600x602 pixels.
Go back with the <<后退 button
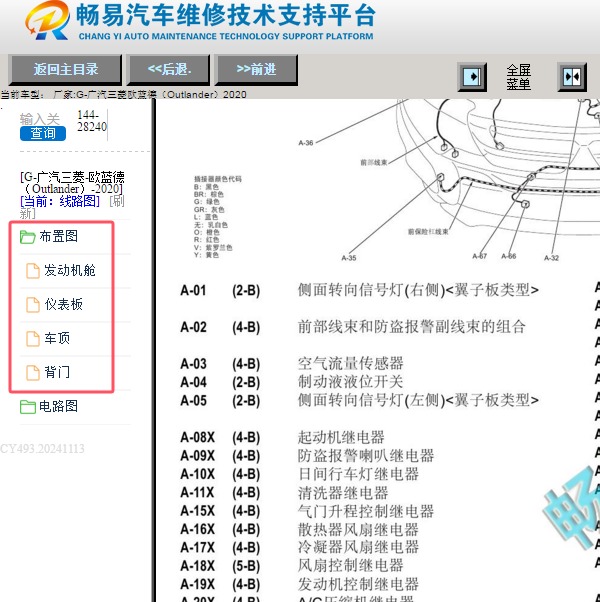(x=169, y=69)
